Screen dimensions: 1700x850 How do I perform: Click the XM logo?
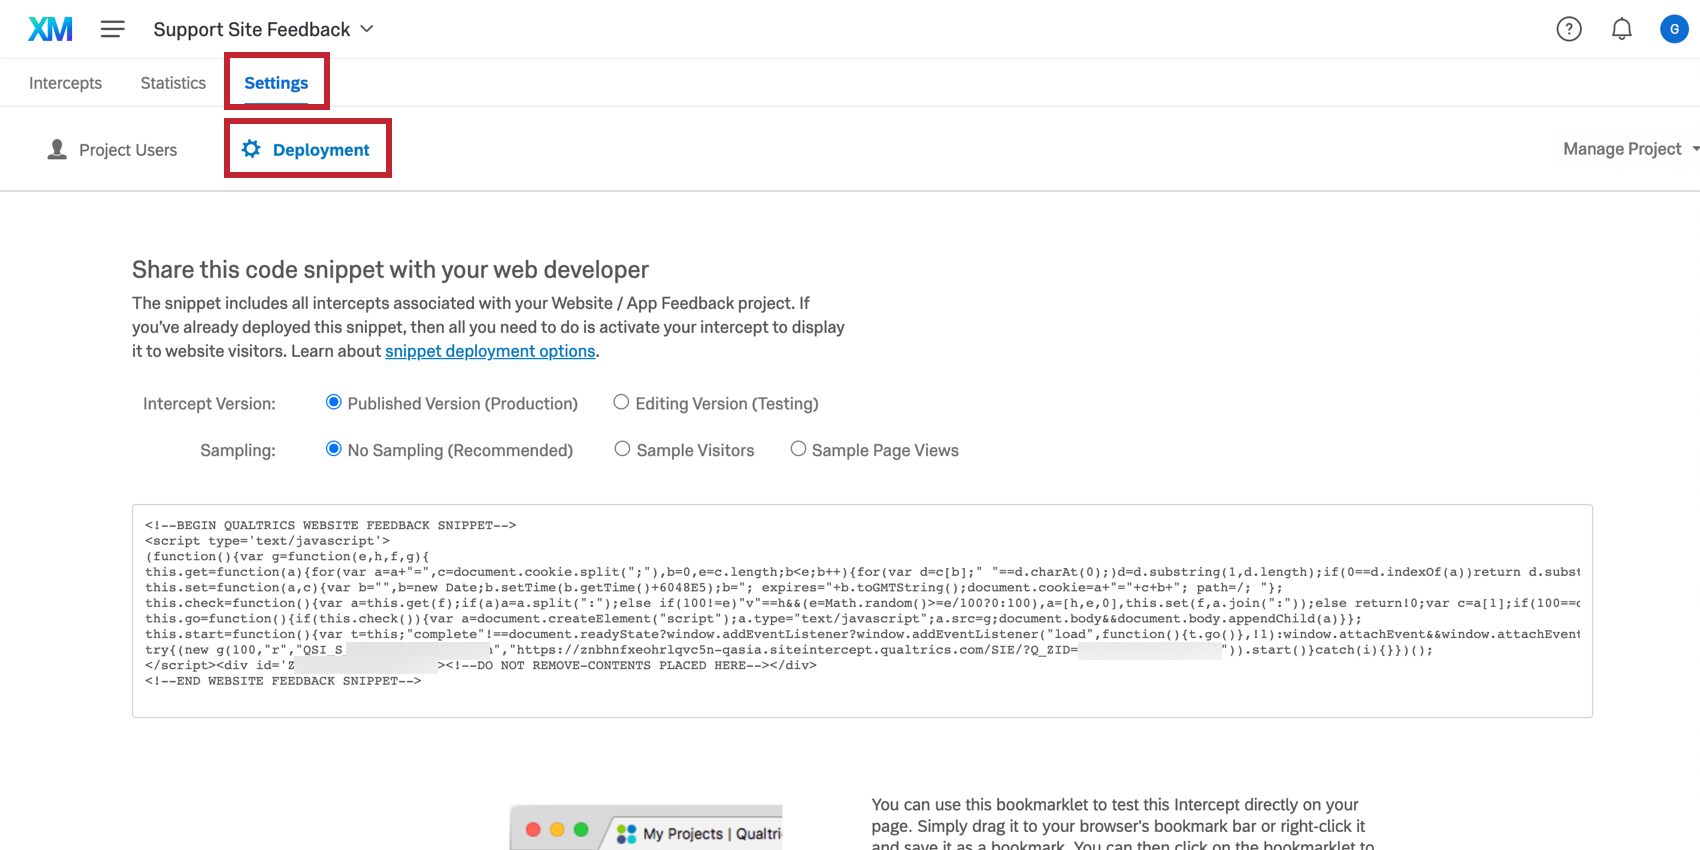(50, 29)
